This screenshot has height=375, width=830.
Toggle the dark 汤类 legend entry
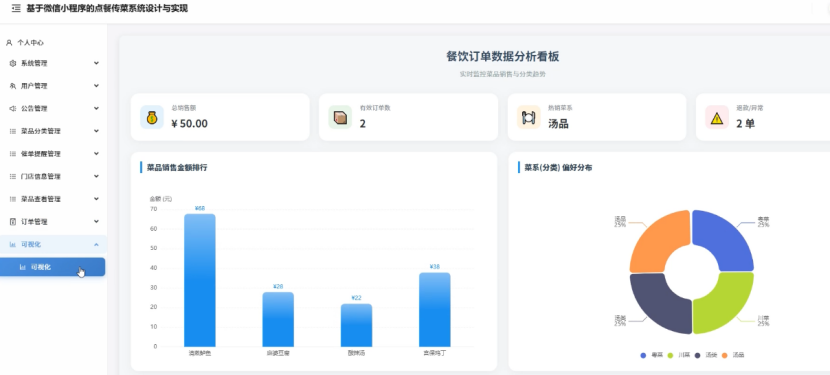coord(706,355)
